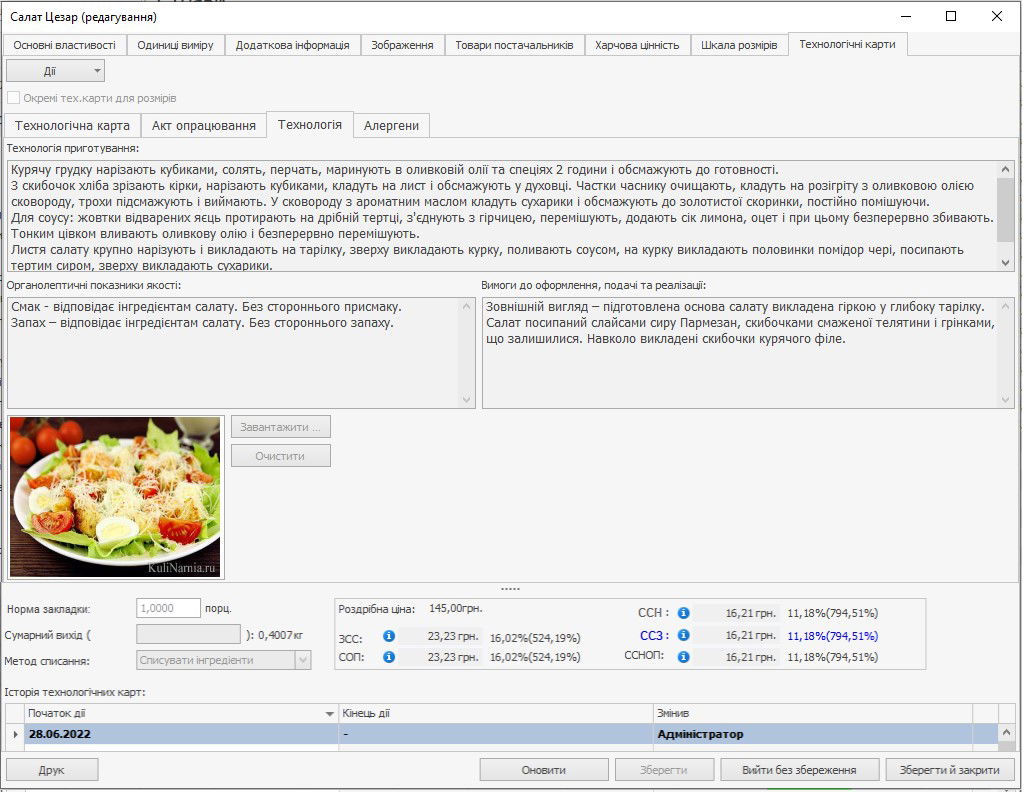Viewport: 1023px width, 792px height.
Task: Open the 'Початок дії' column sort arrow
Action: pos(330,713)
